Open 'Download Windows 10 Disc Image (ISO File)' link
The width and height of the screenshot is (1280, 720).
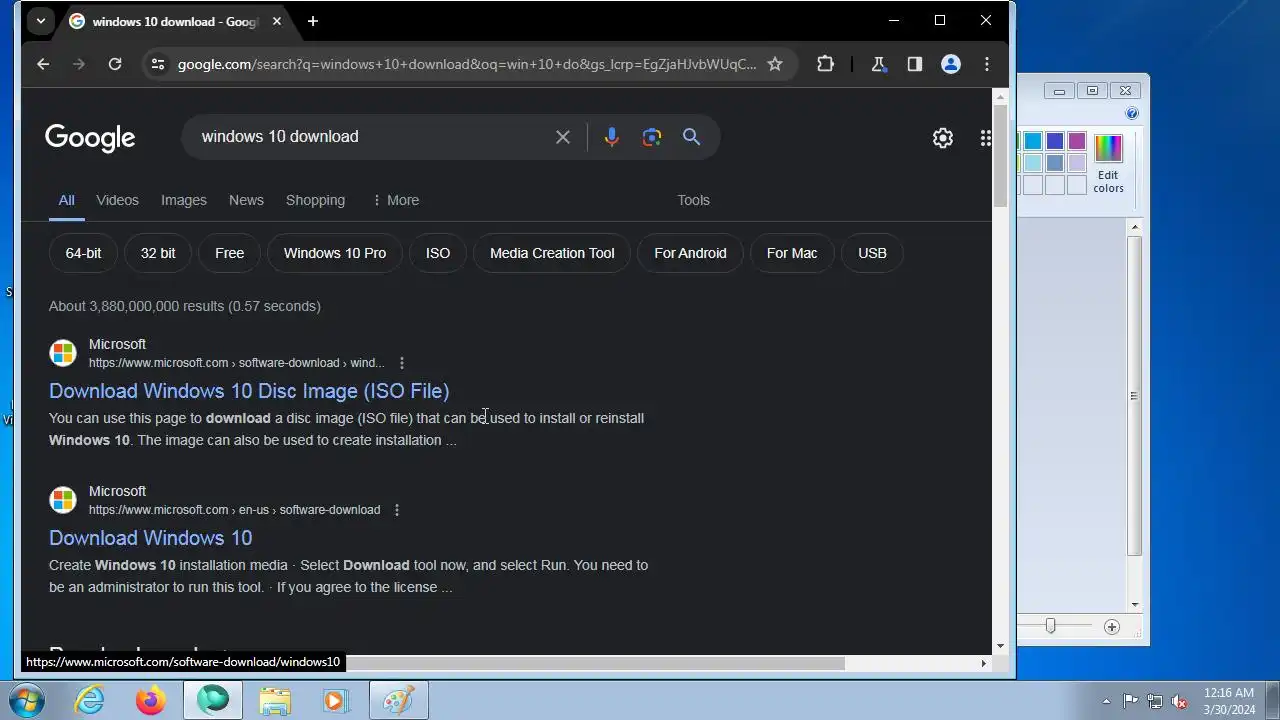(249, 391)
